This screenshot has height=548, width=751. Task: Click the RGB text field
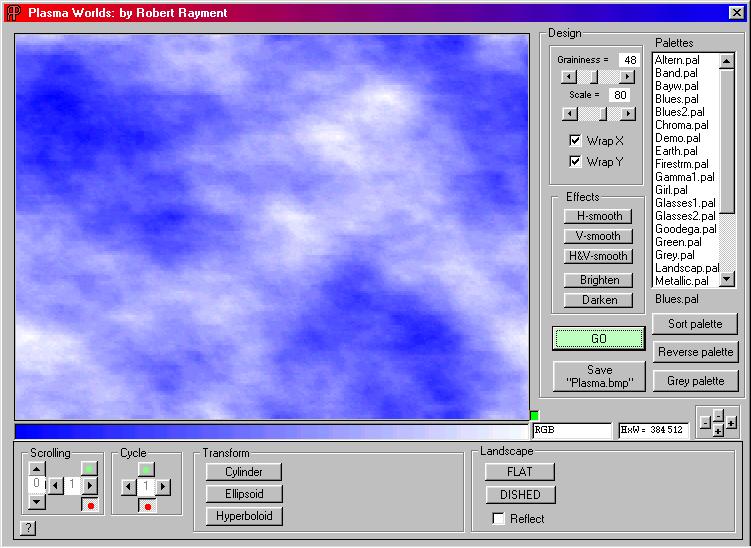tap(571, 431)
